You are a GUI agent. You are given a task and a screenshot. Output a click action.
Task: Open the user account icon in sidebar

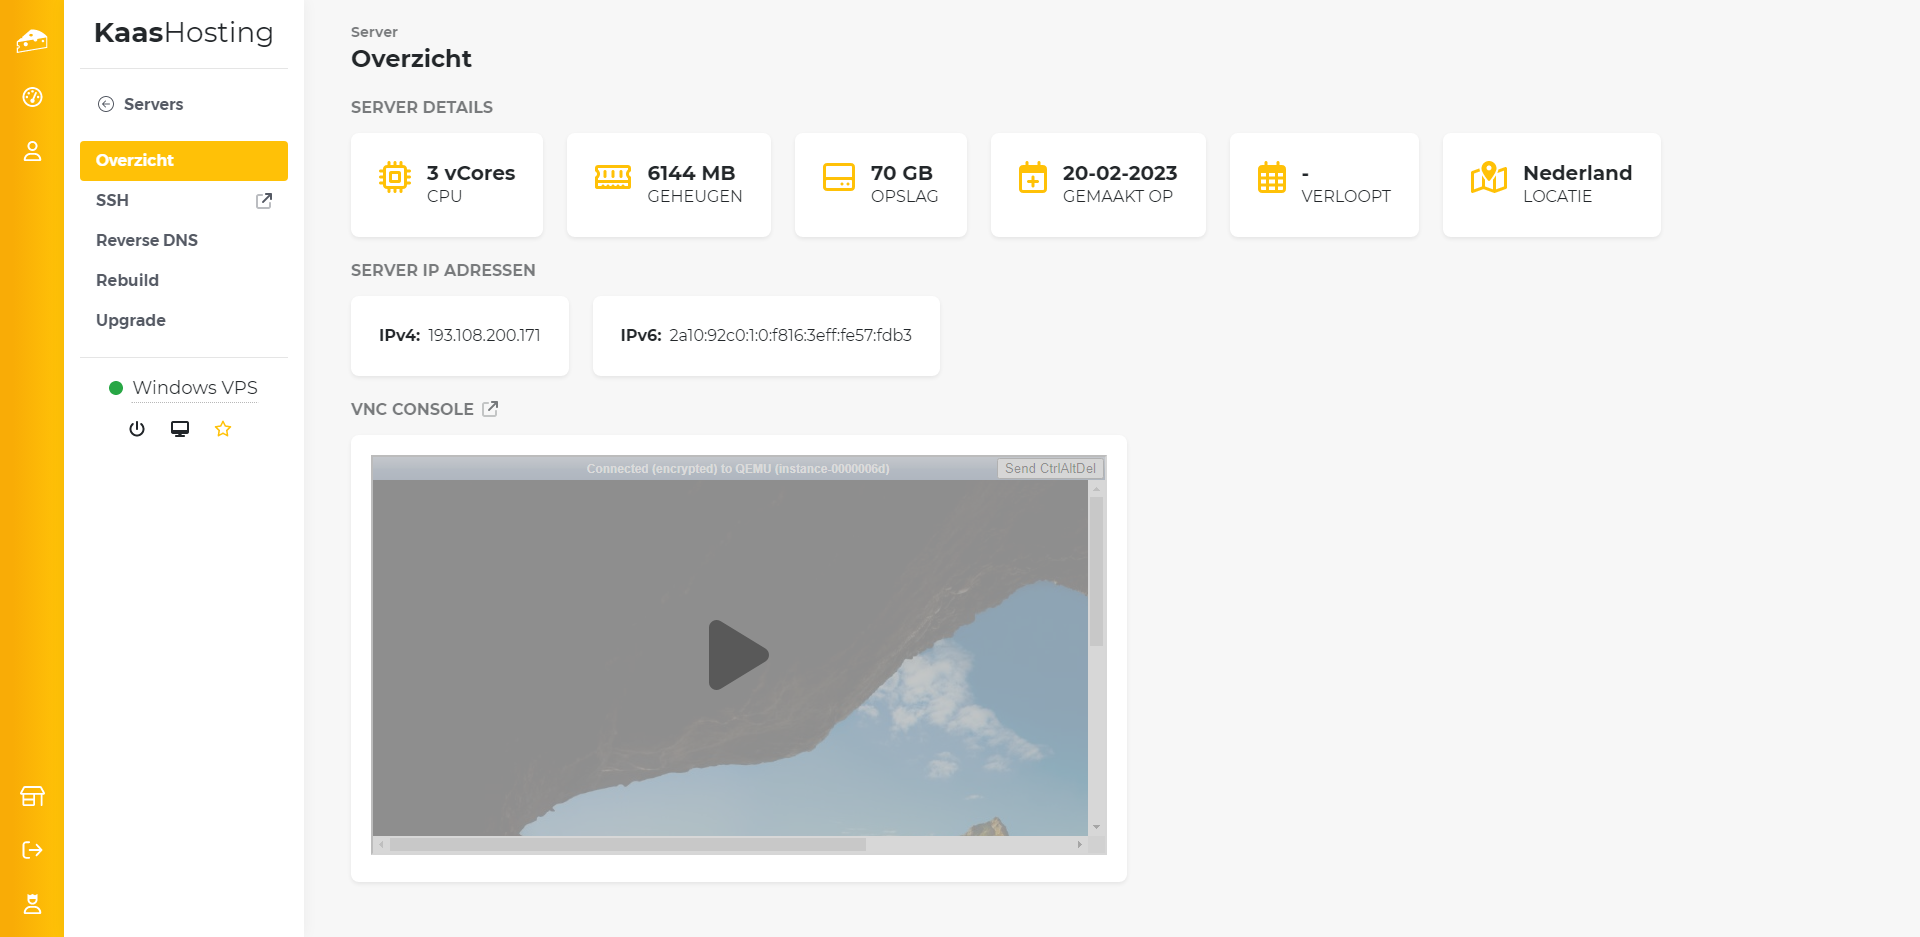click(32, 151)
